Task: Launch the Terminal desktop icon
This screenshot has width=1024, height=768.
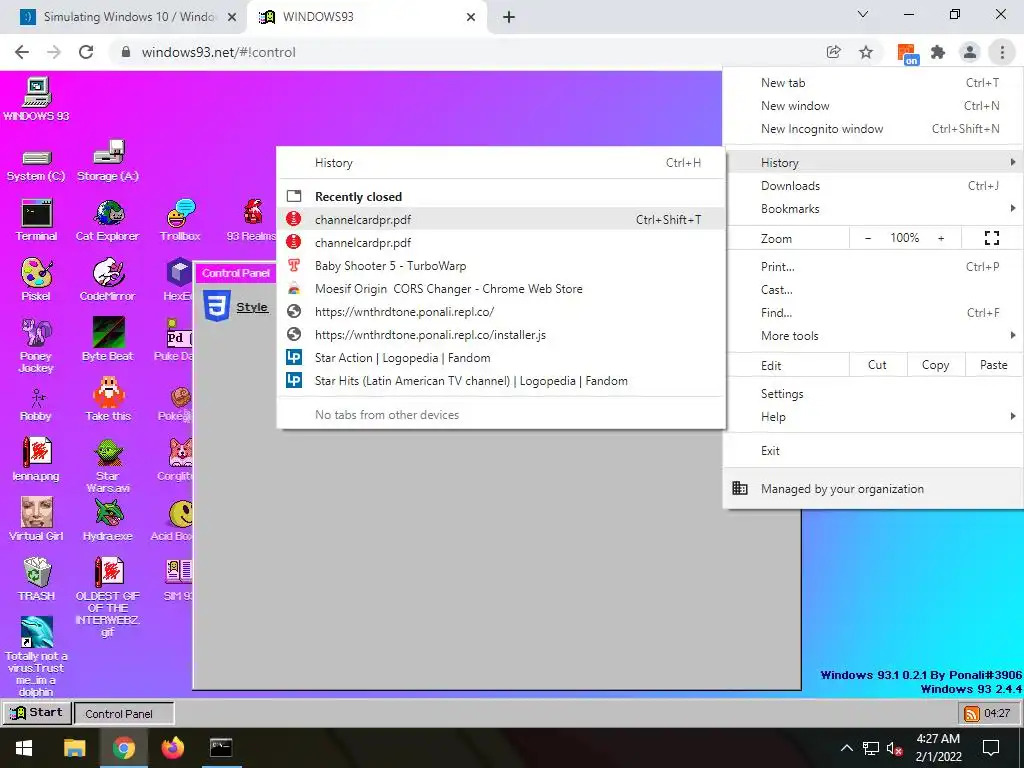Action: point(36,221)
